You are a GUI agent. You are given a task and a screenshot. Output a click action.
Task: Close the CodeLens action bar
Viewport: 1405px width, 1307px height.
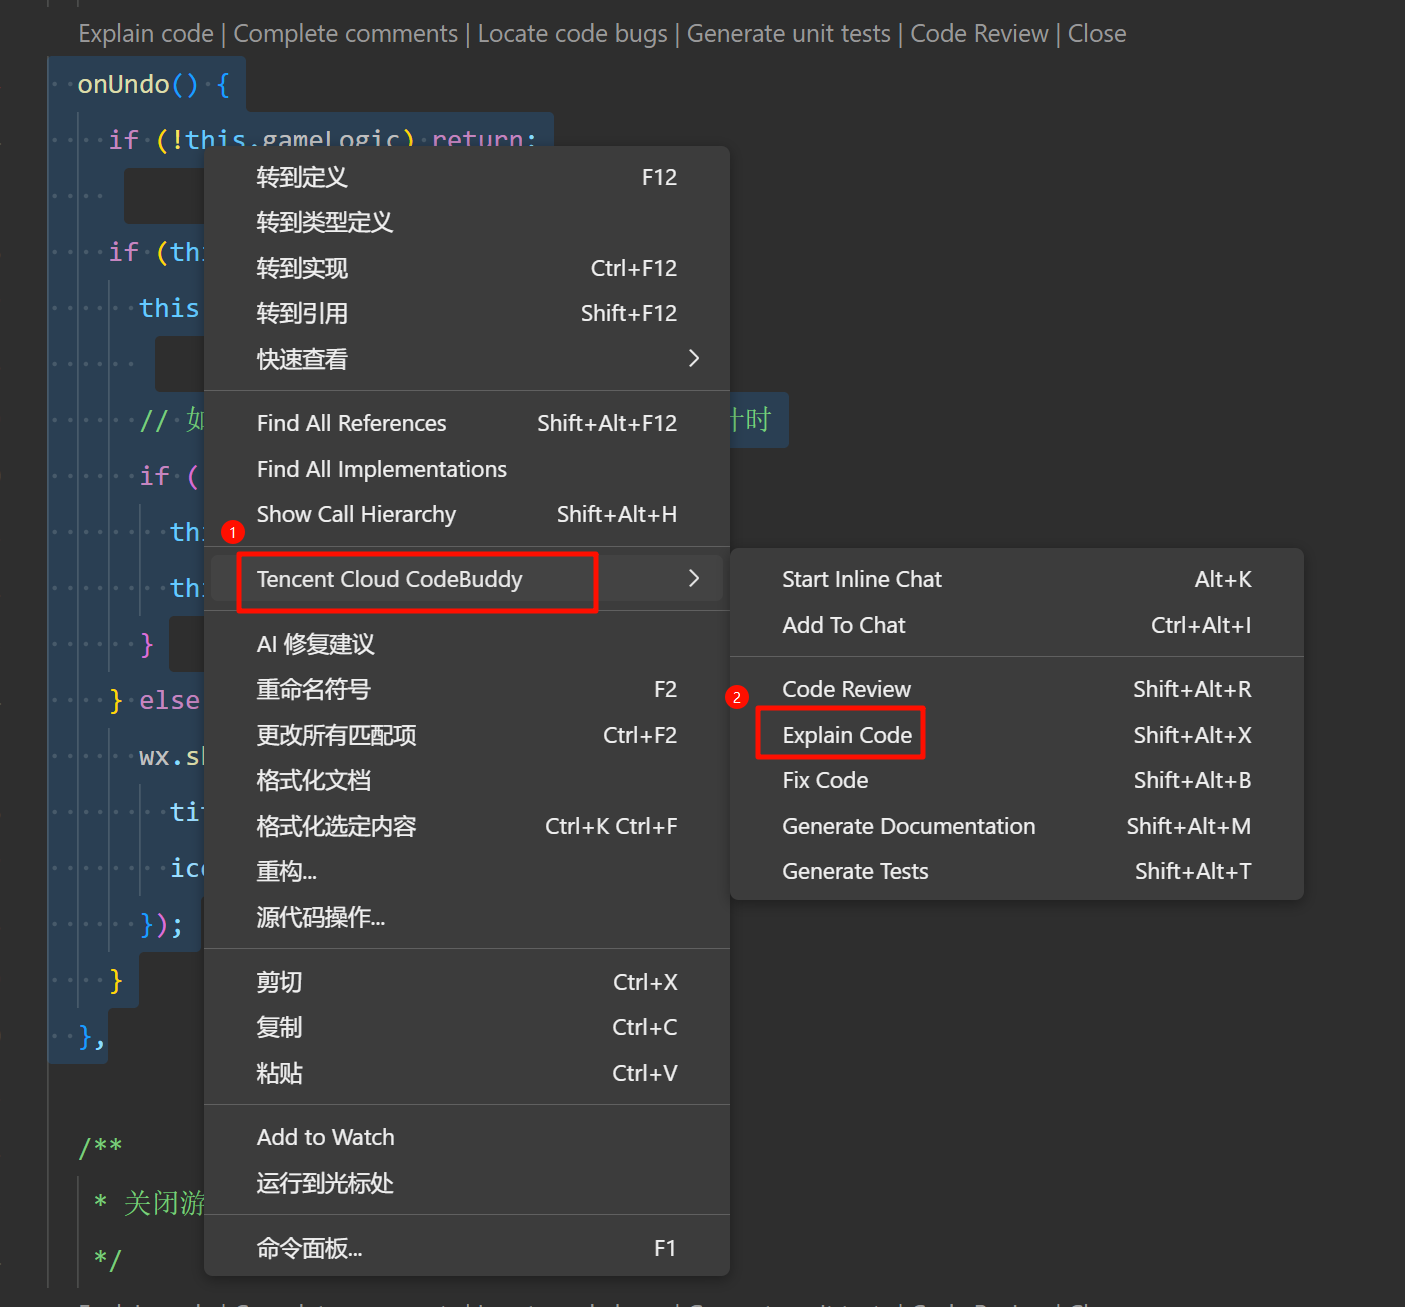1096,34
